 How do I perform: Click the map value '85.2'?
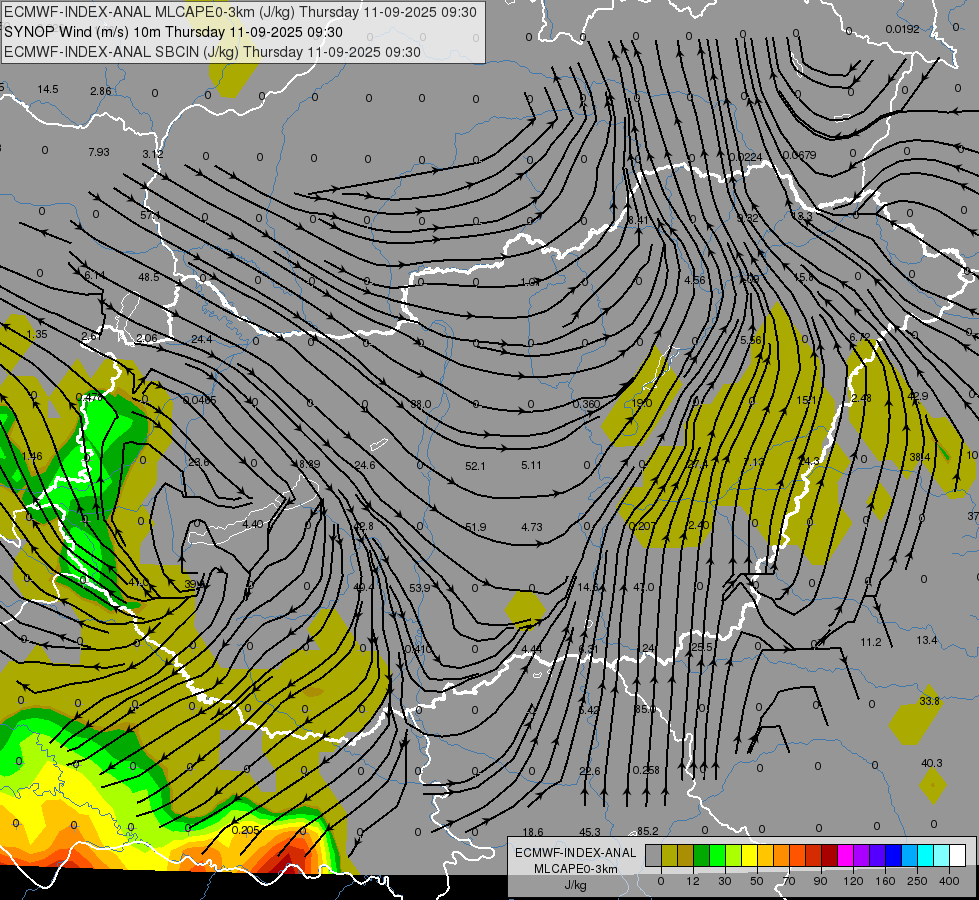647,831
